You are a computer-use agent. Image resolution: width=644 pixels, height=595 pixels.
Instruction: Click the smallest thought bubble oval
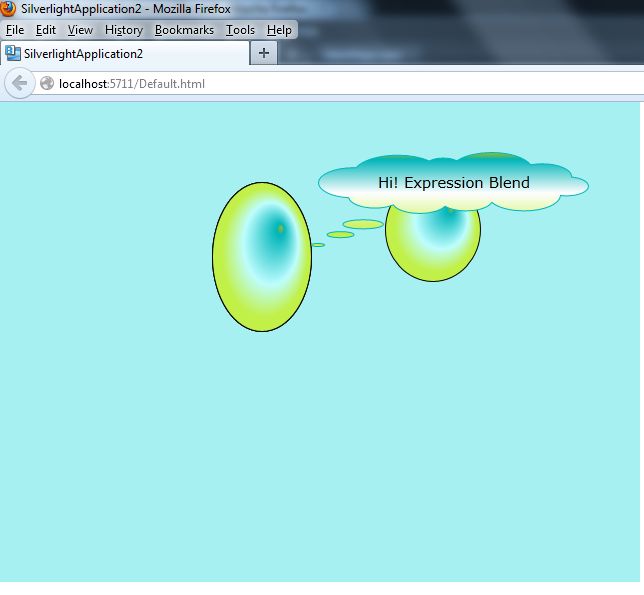point(318,245)
